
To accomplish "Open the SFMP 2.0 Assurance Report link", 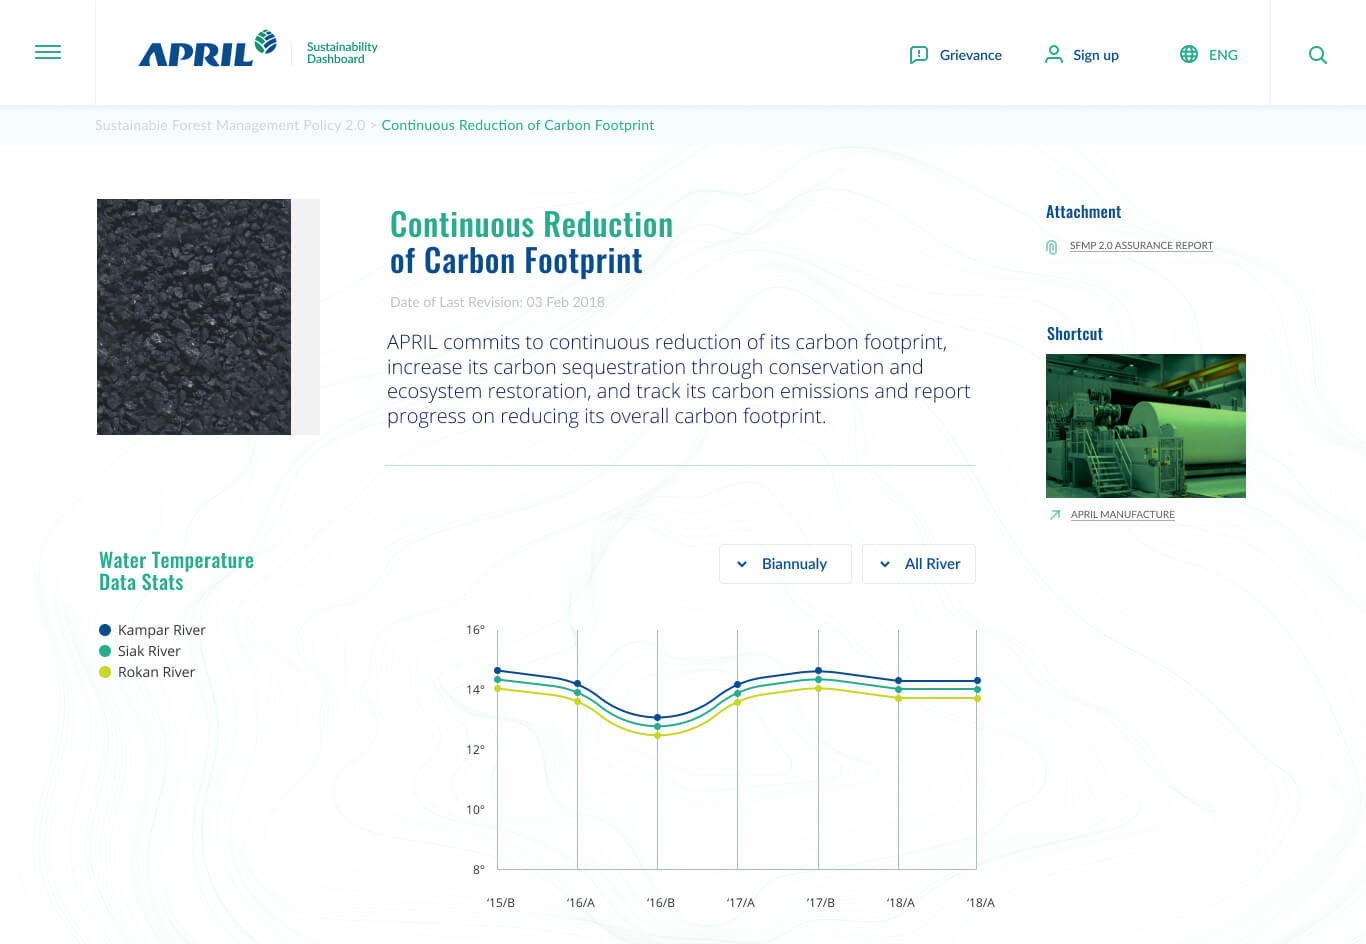I will click(1141, 245).
